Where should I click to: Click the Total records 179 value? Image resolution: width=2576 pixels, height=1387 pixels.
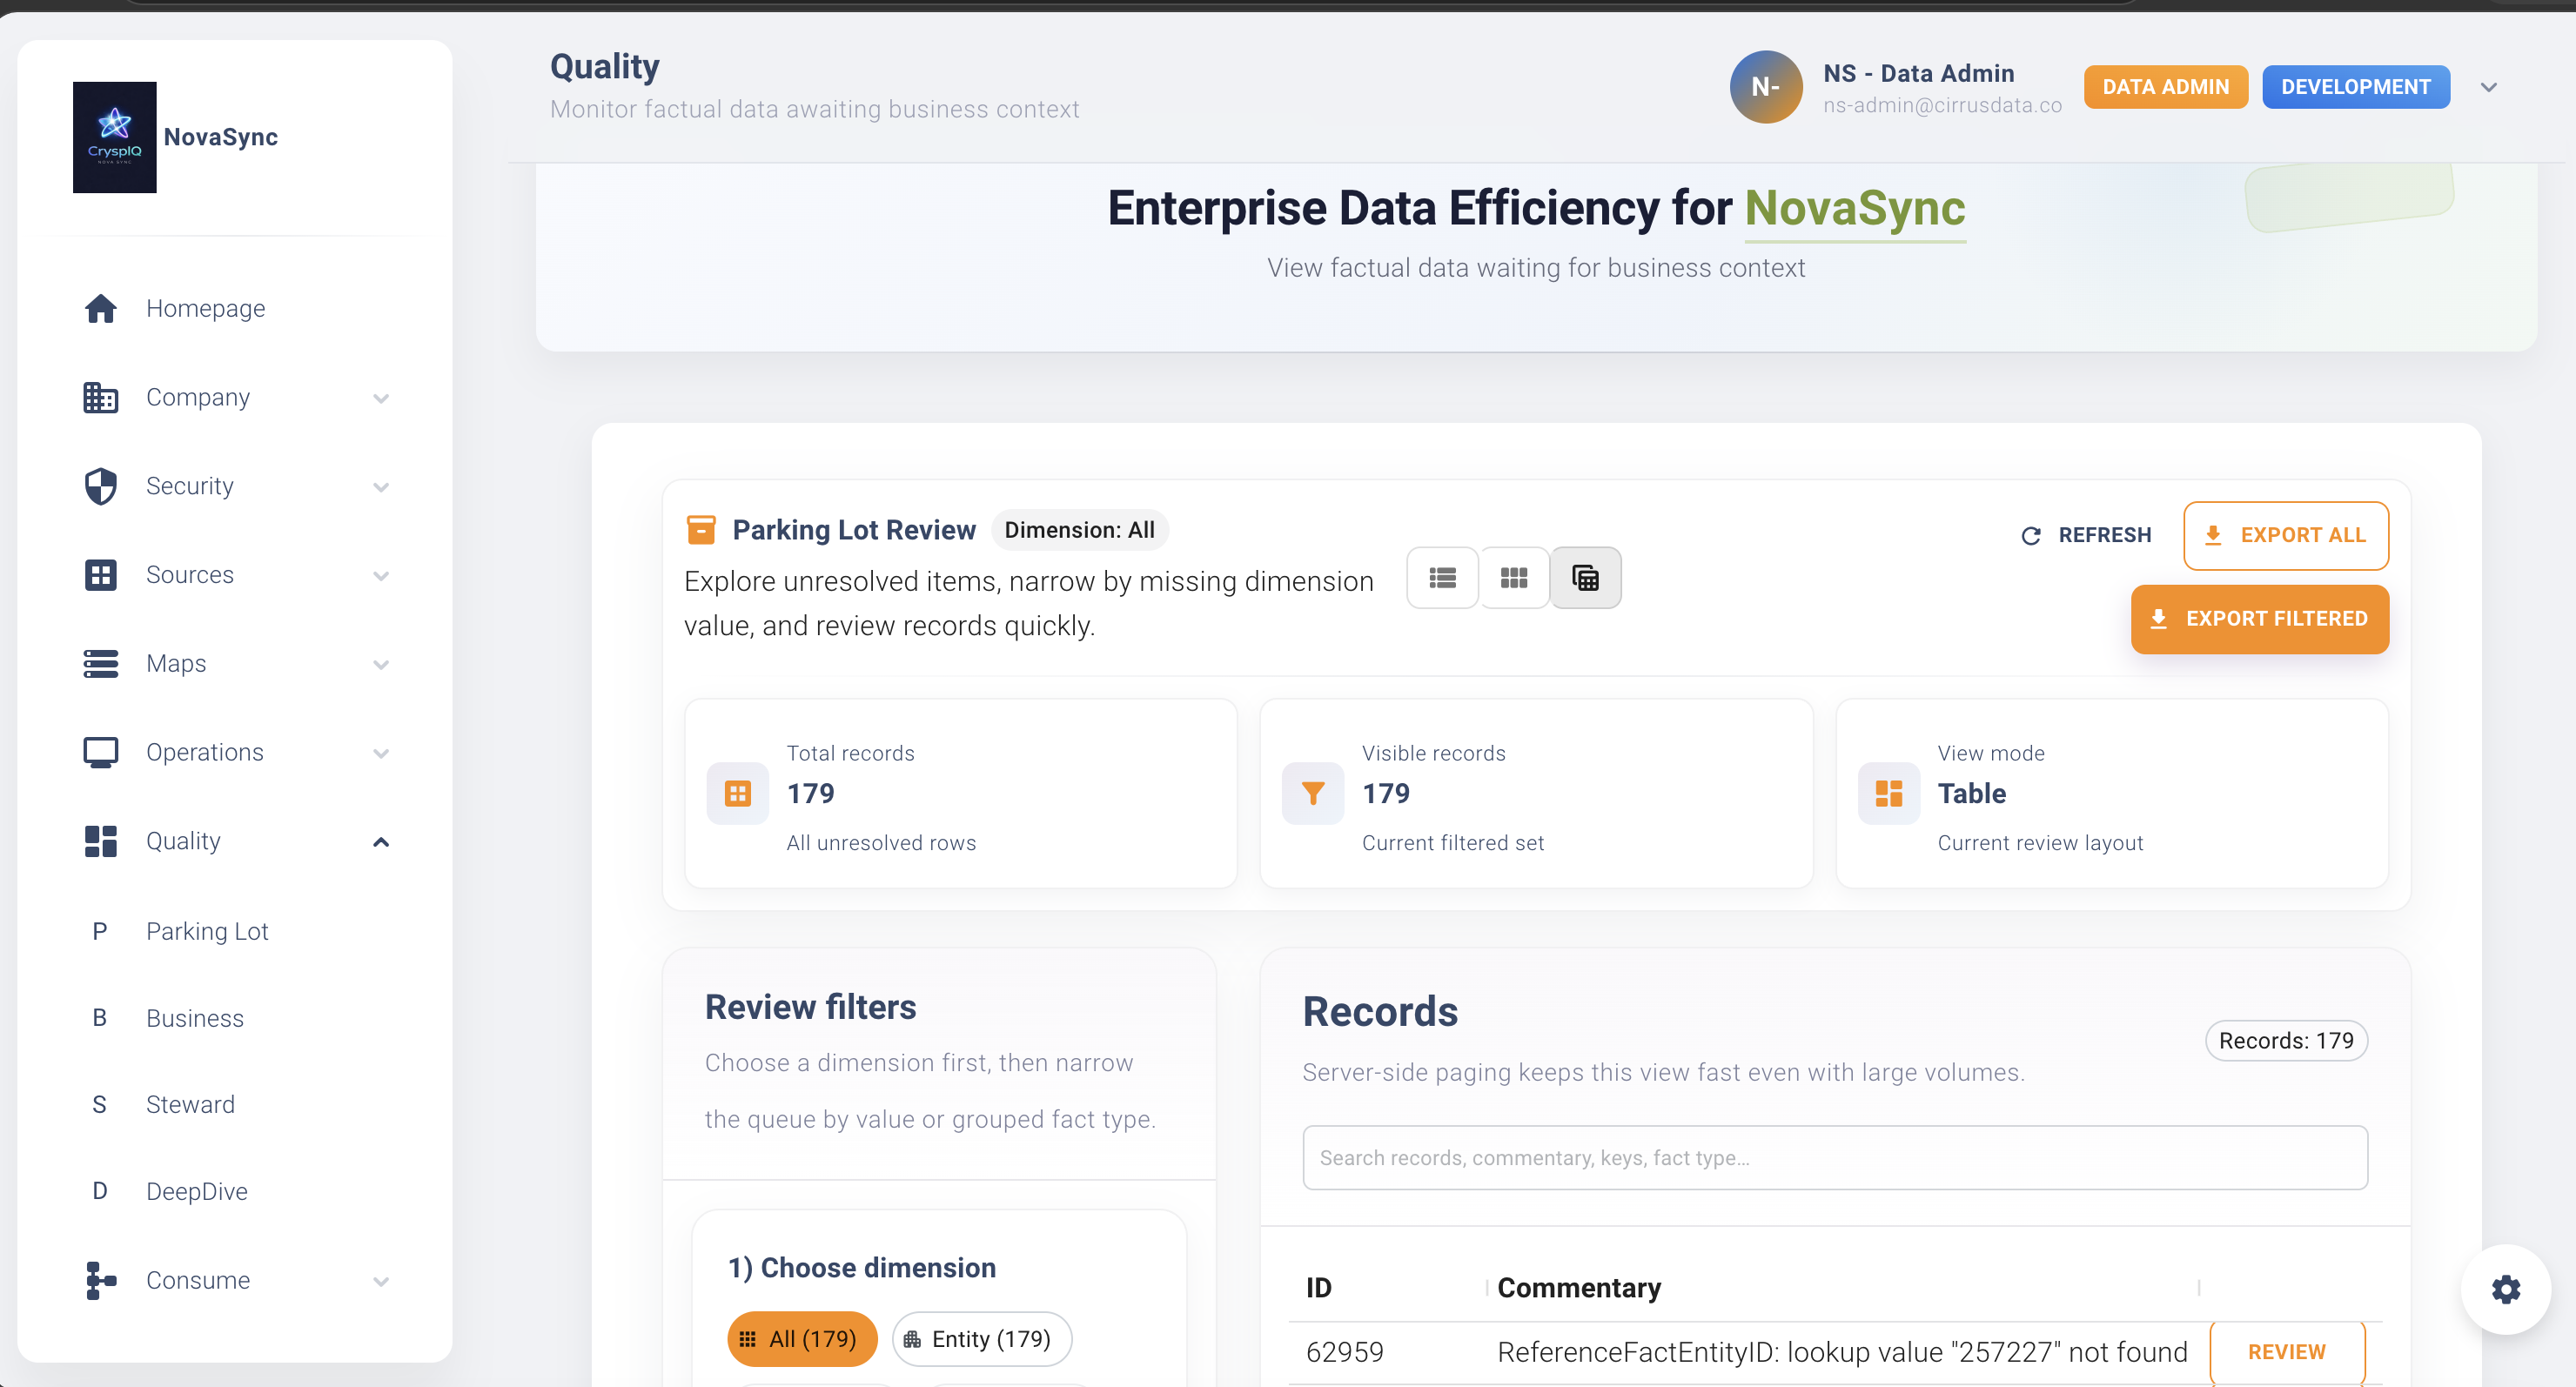(811, 794)
